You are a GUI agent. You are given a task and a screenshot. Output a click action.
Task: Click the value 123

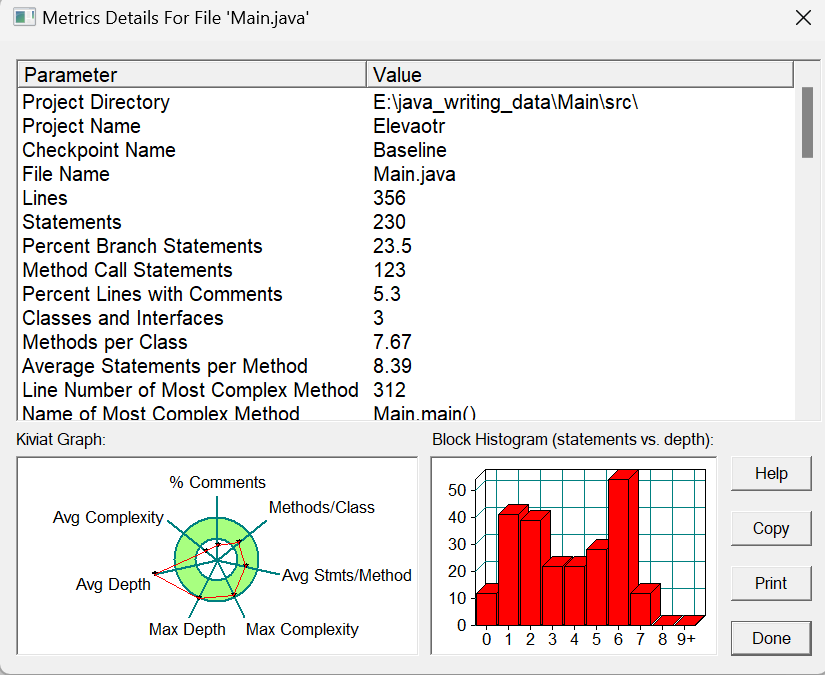[x=389, y=270]
